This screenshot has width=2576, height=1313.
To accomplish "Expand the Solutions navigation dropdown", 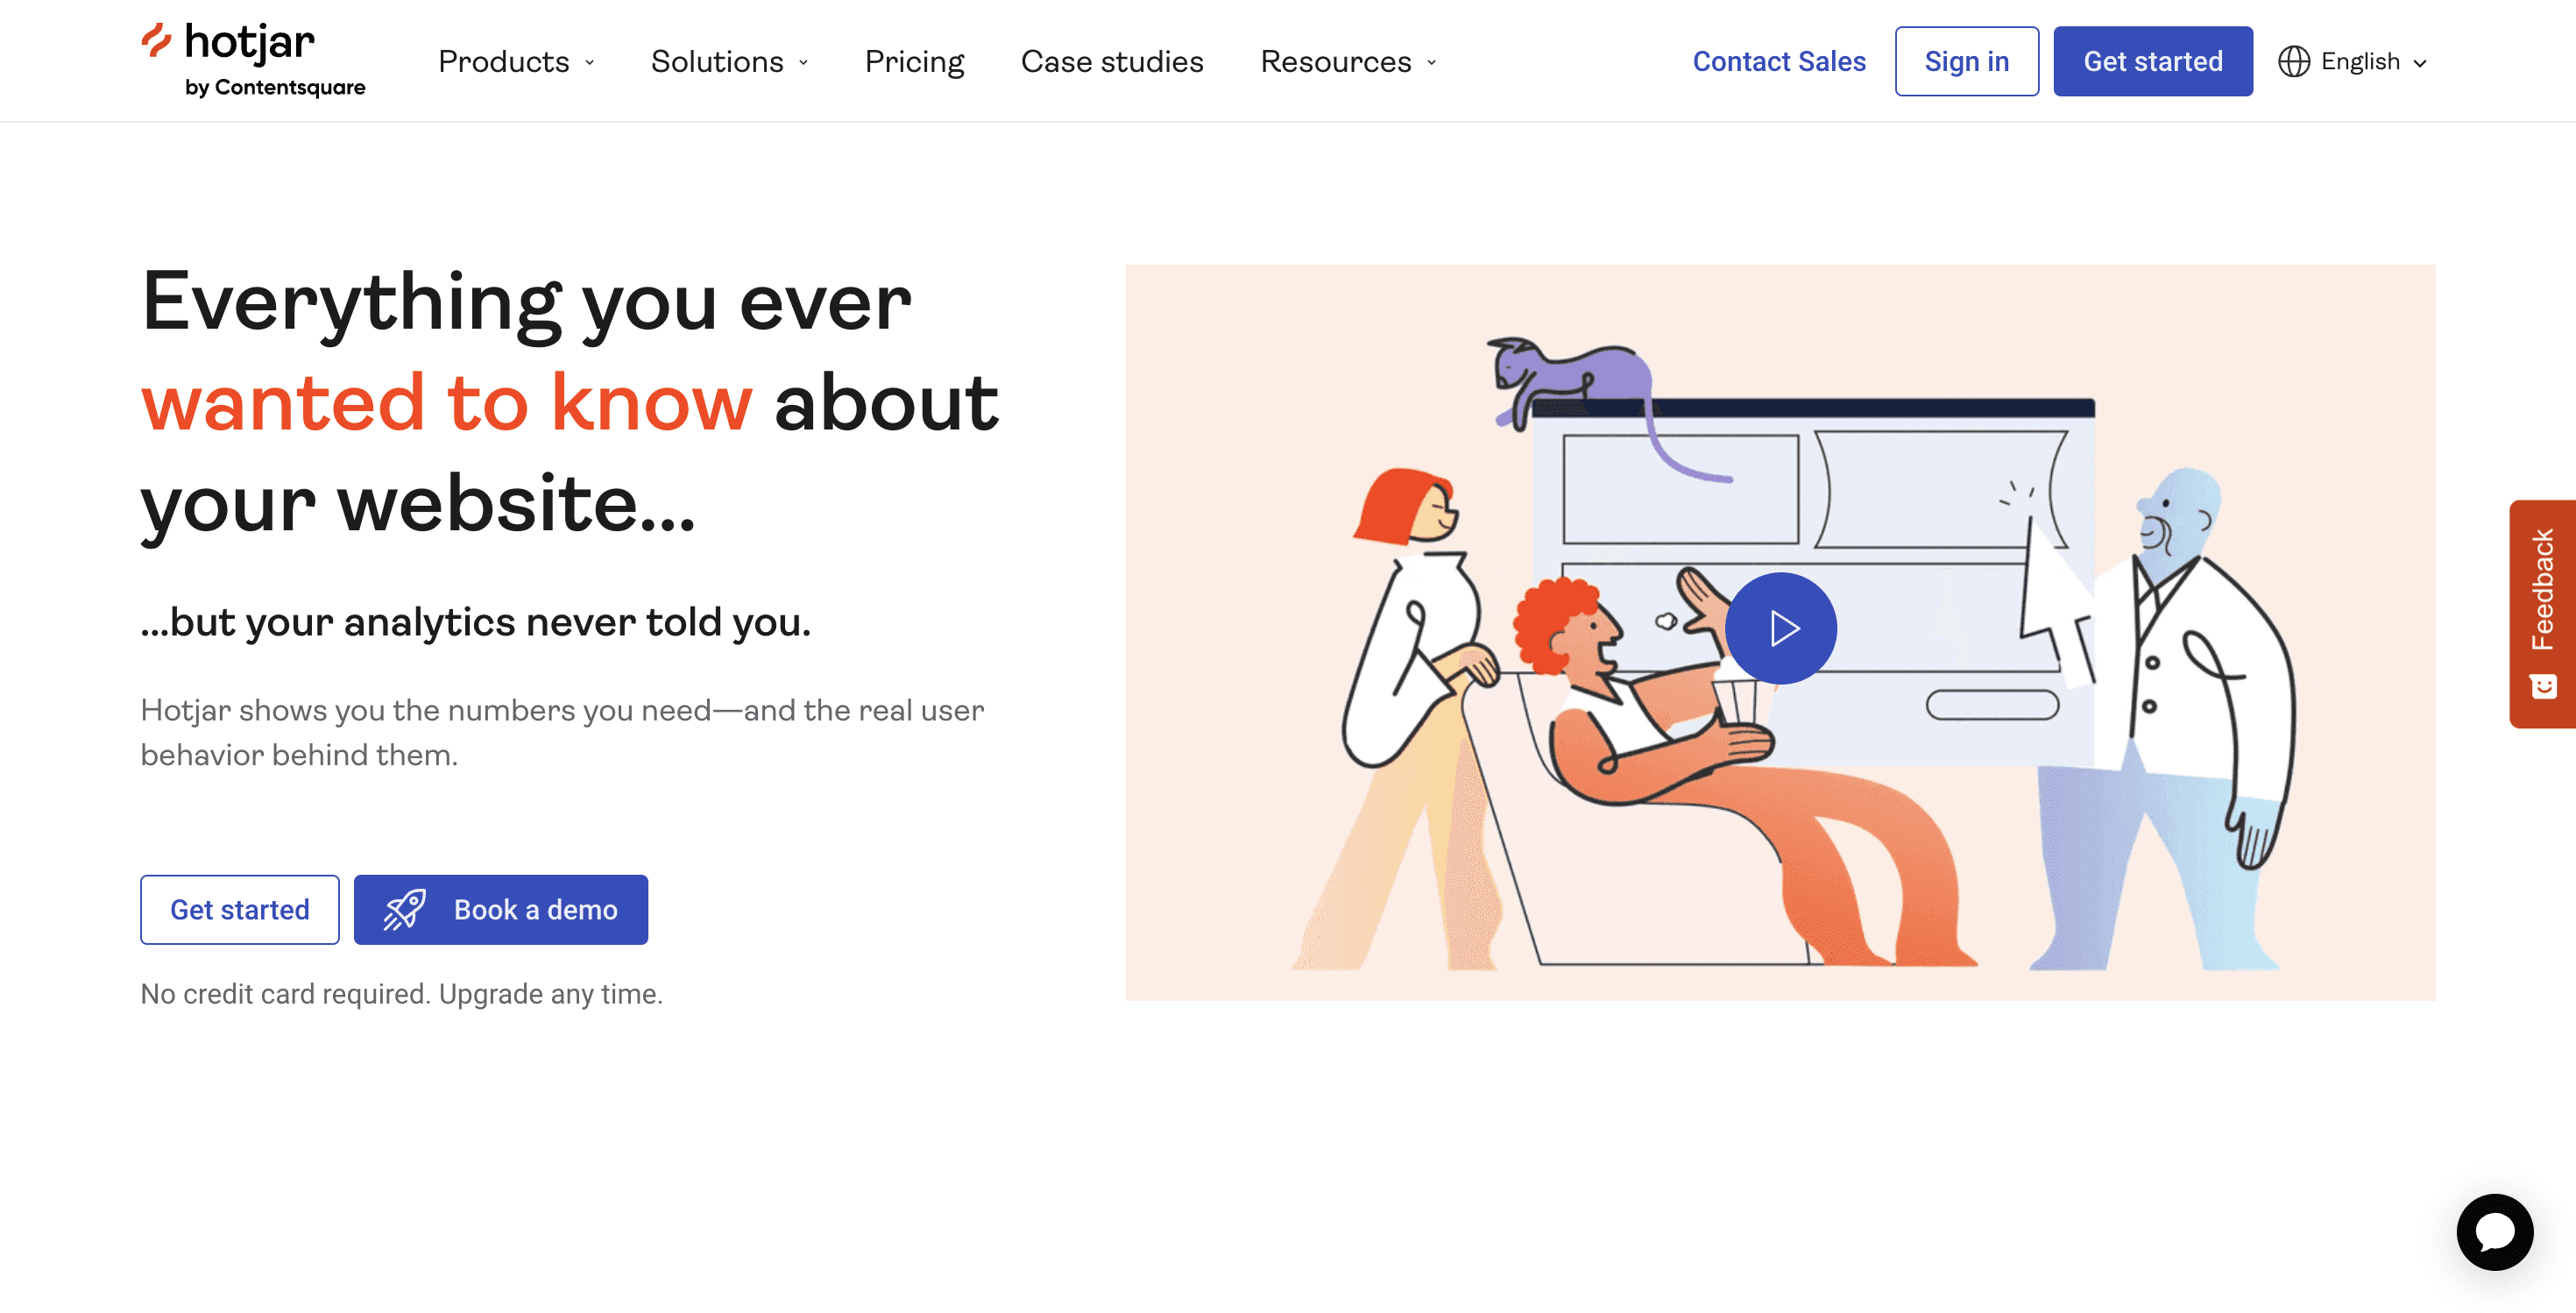I will [728, 60].
